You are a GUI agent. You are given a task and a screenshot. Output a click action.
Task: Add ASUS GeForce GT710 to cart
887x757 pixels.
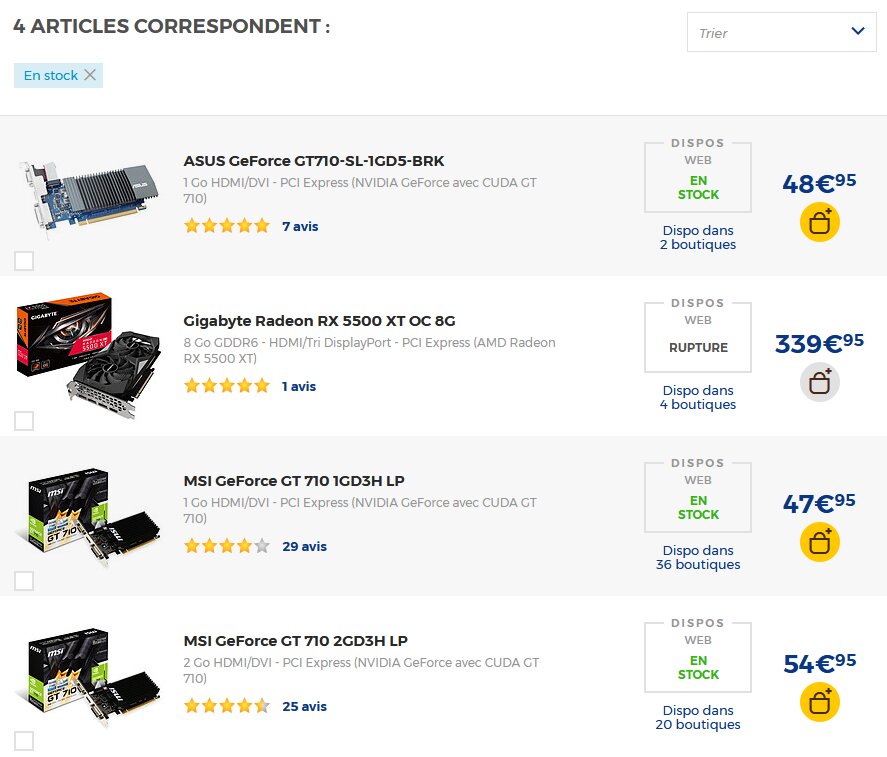click(x=819, y=222)
